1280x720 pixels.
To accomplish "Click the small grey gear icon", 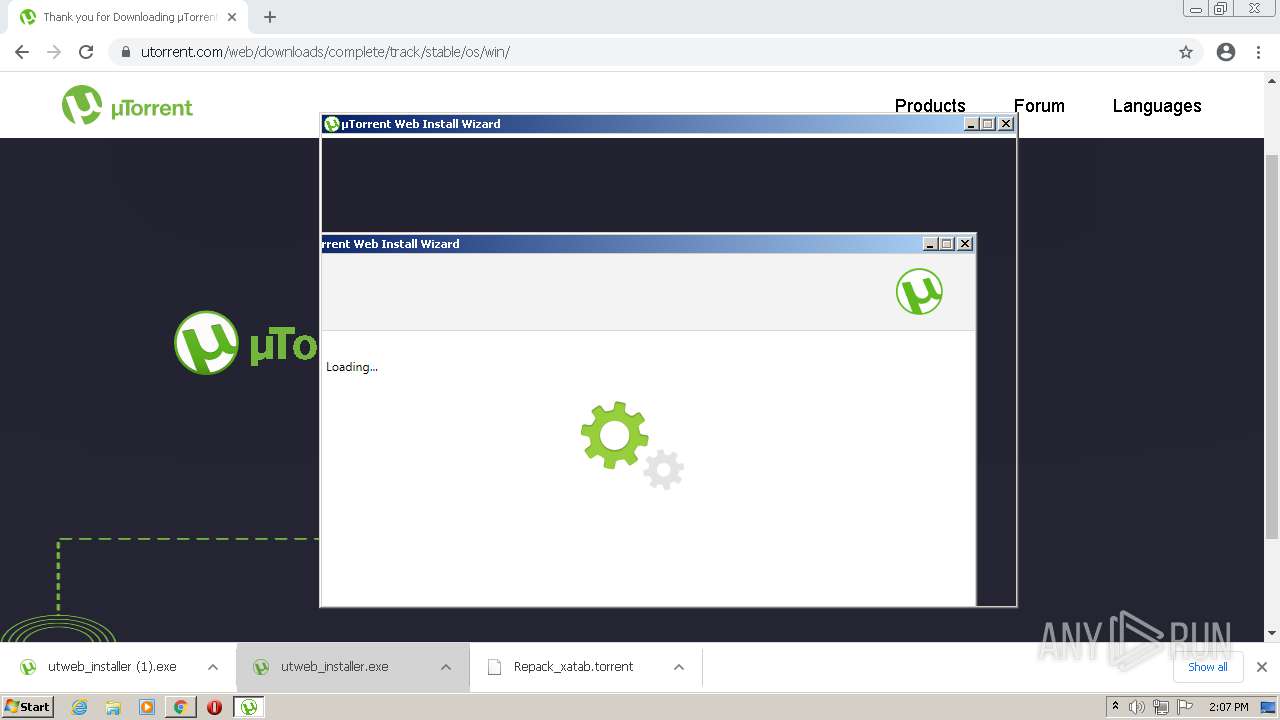I will 664,469.
